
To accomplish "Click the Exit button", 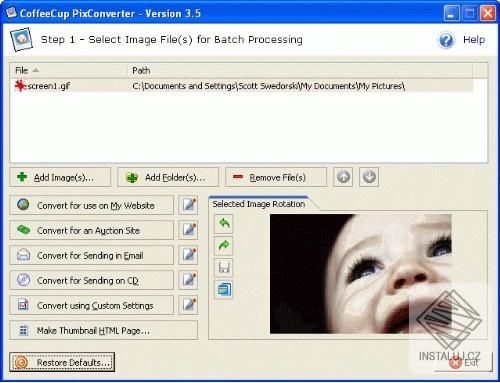I will pos(464,363).
